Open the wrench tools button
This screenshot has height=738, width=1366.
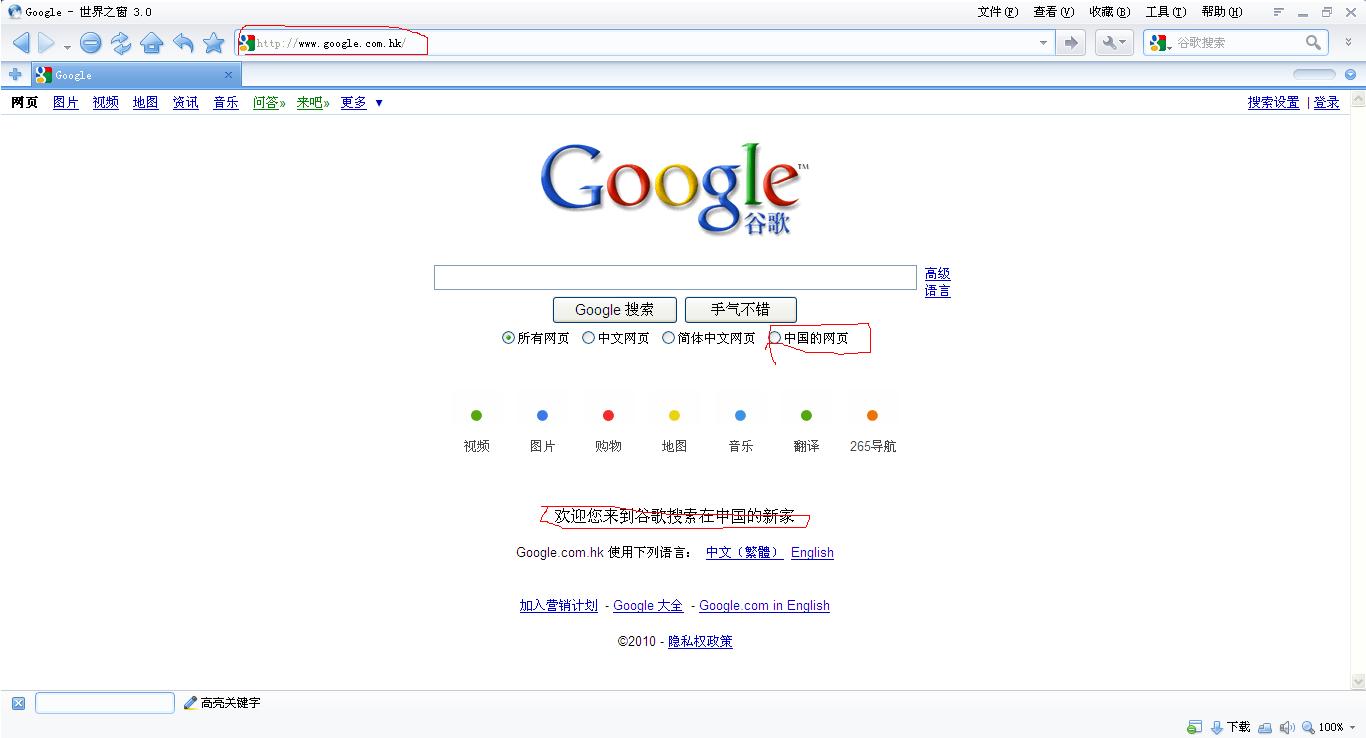tap(1113, 43)
